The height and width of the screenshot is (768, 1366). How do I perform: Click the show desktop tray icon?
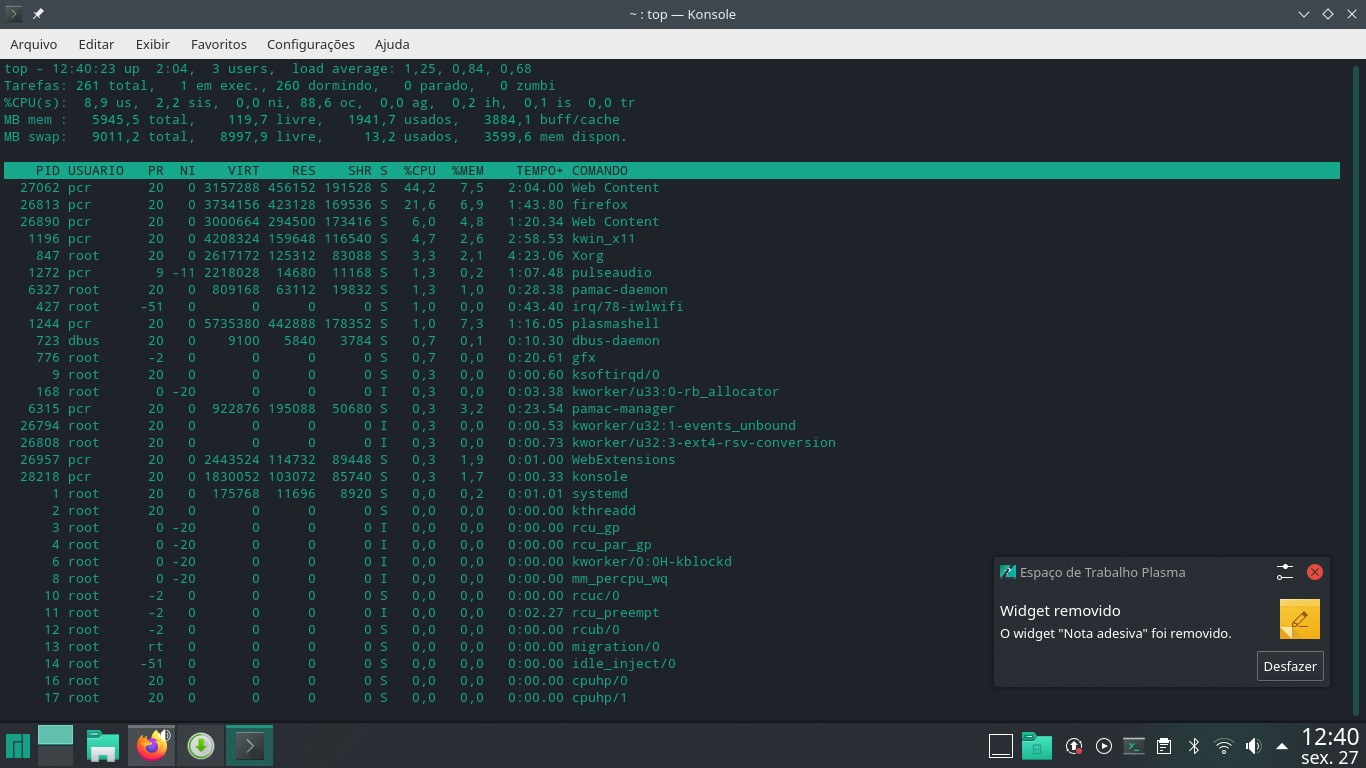click(x=1001, y=746)
